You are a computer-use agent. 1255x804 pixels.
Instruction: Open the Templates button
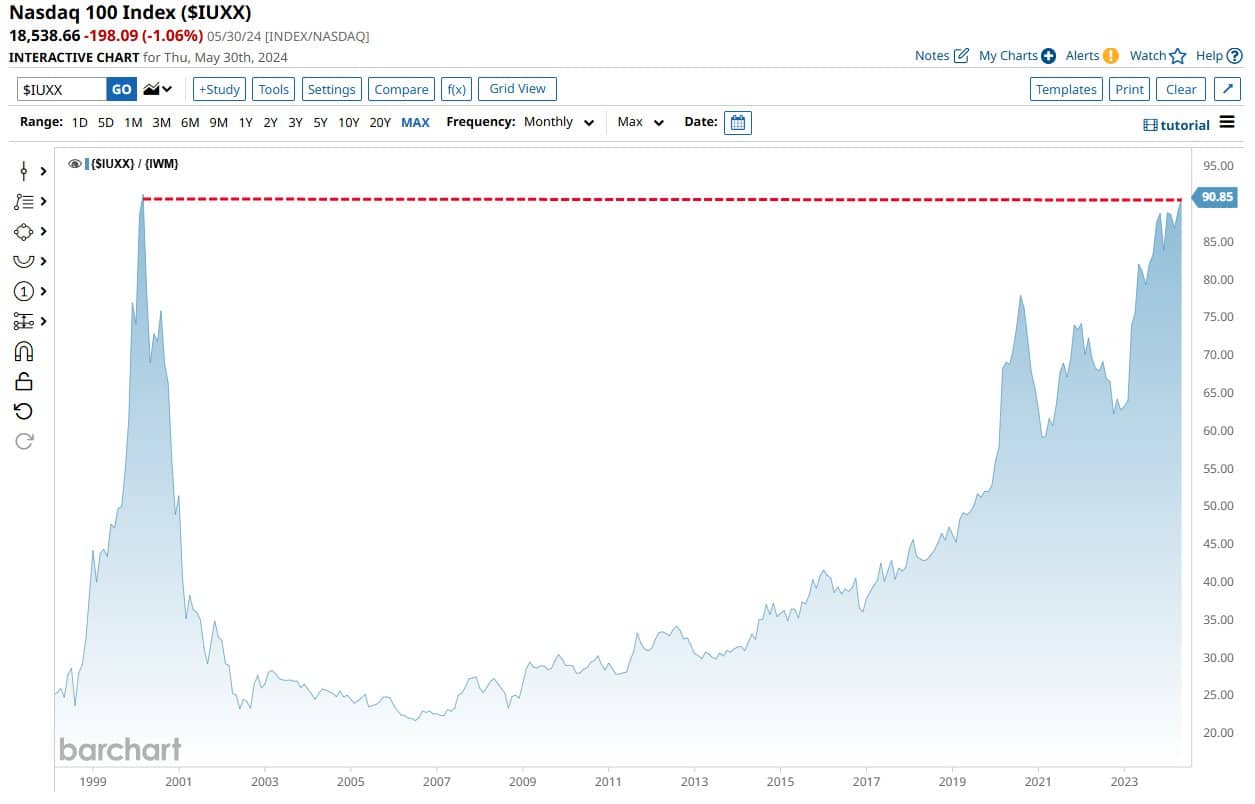coord(1066,89)
